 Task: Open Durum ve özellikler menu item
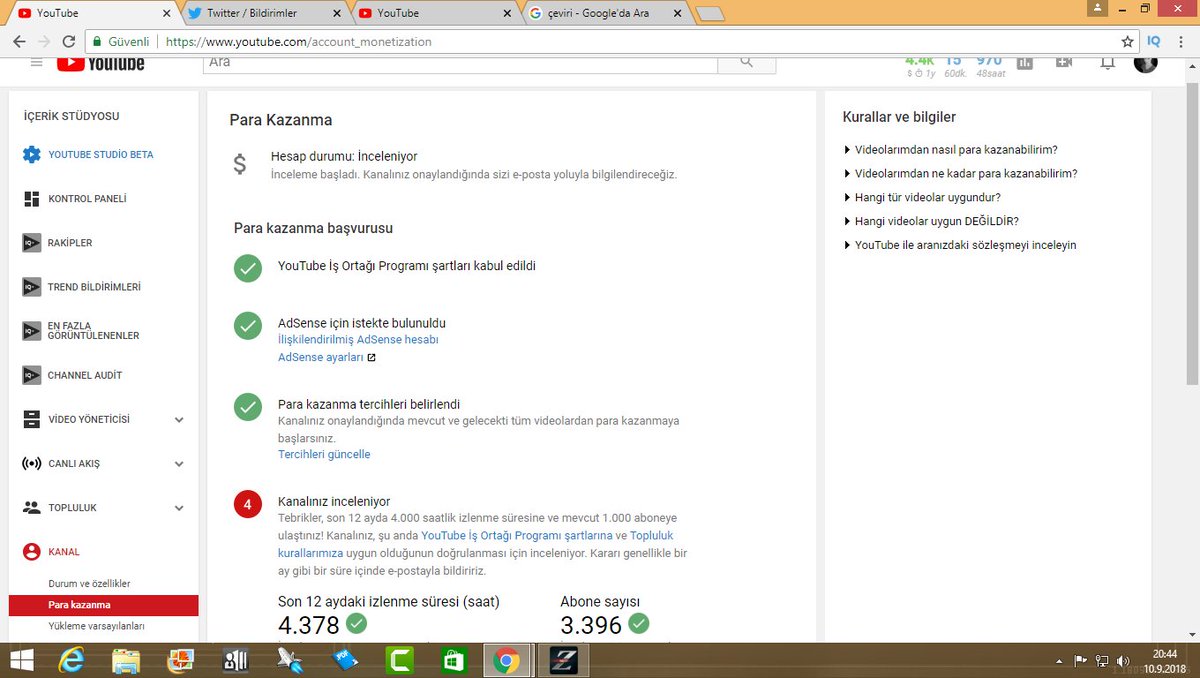click(x=89, y=584)
